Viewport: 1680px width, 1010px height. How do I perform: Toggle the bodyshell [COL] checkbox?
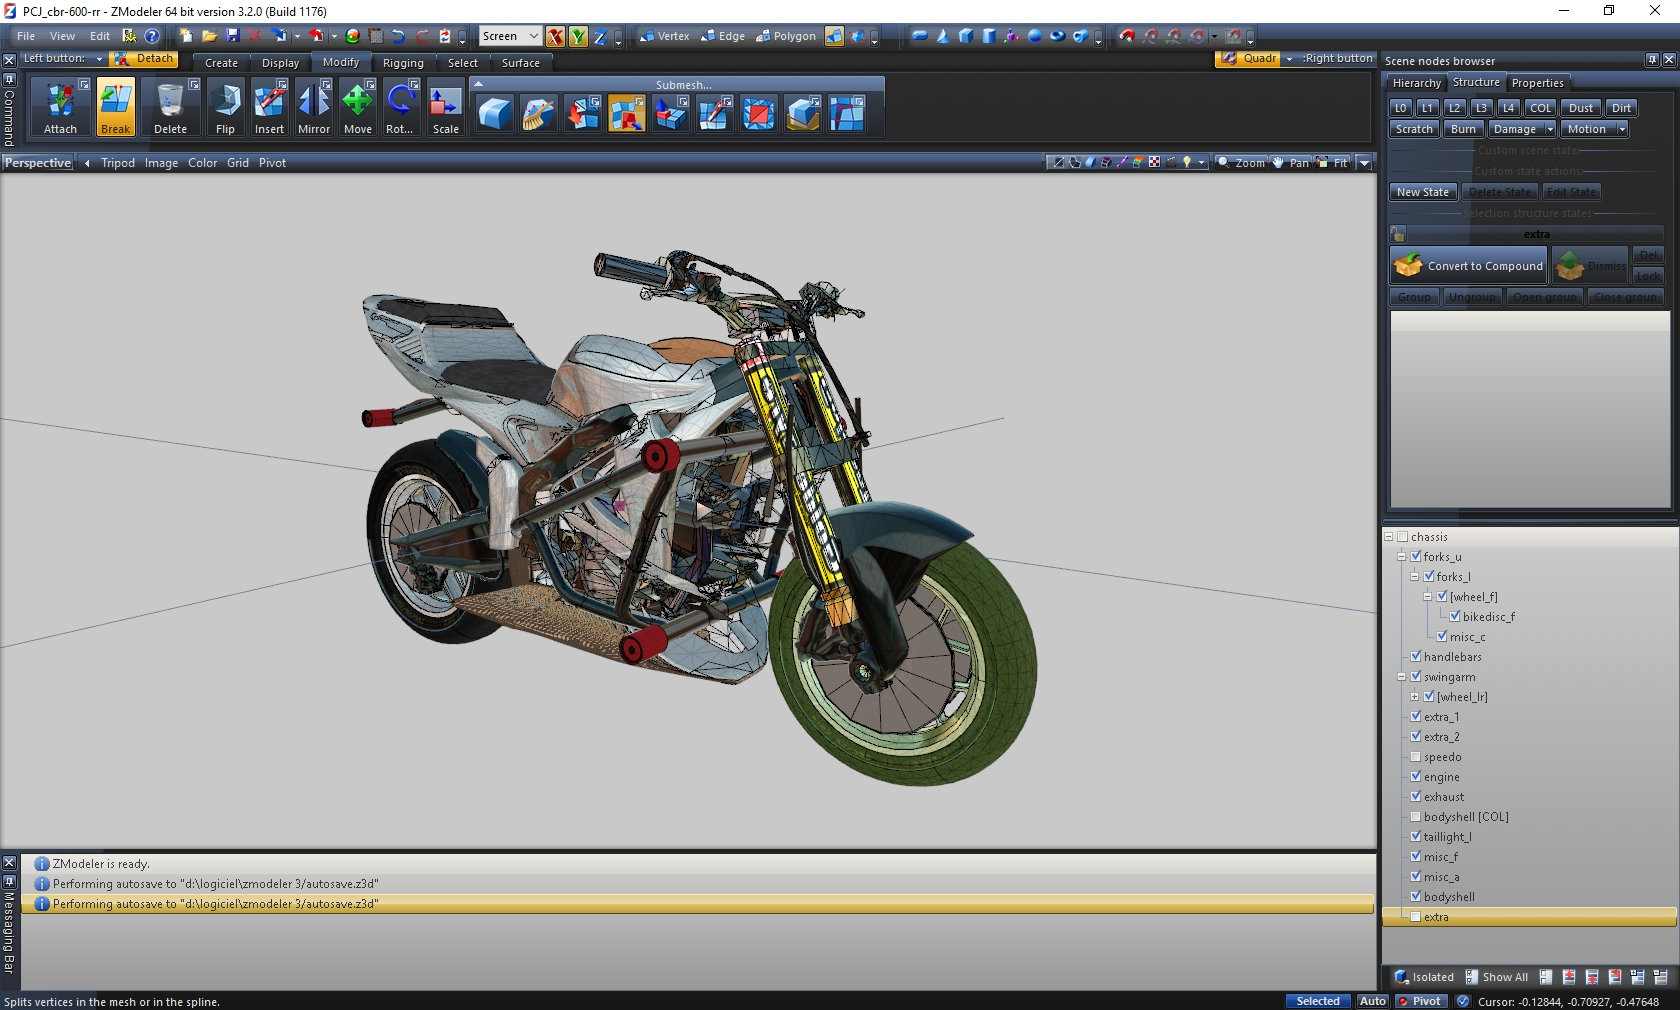(1416, 817)
